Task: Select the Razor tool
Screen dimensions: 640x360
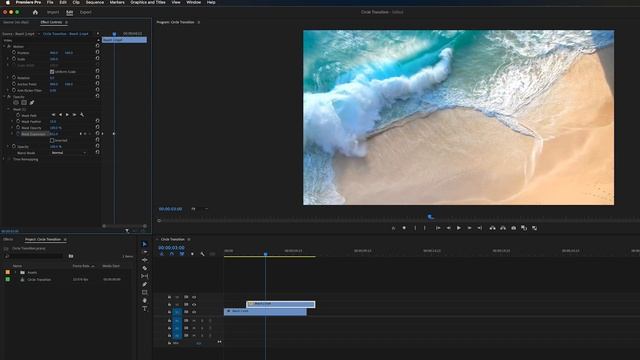Action: [x=144, y=268]
